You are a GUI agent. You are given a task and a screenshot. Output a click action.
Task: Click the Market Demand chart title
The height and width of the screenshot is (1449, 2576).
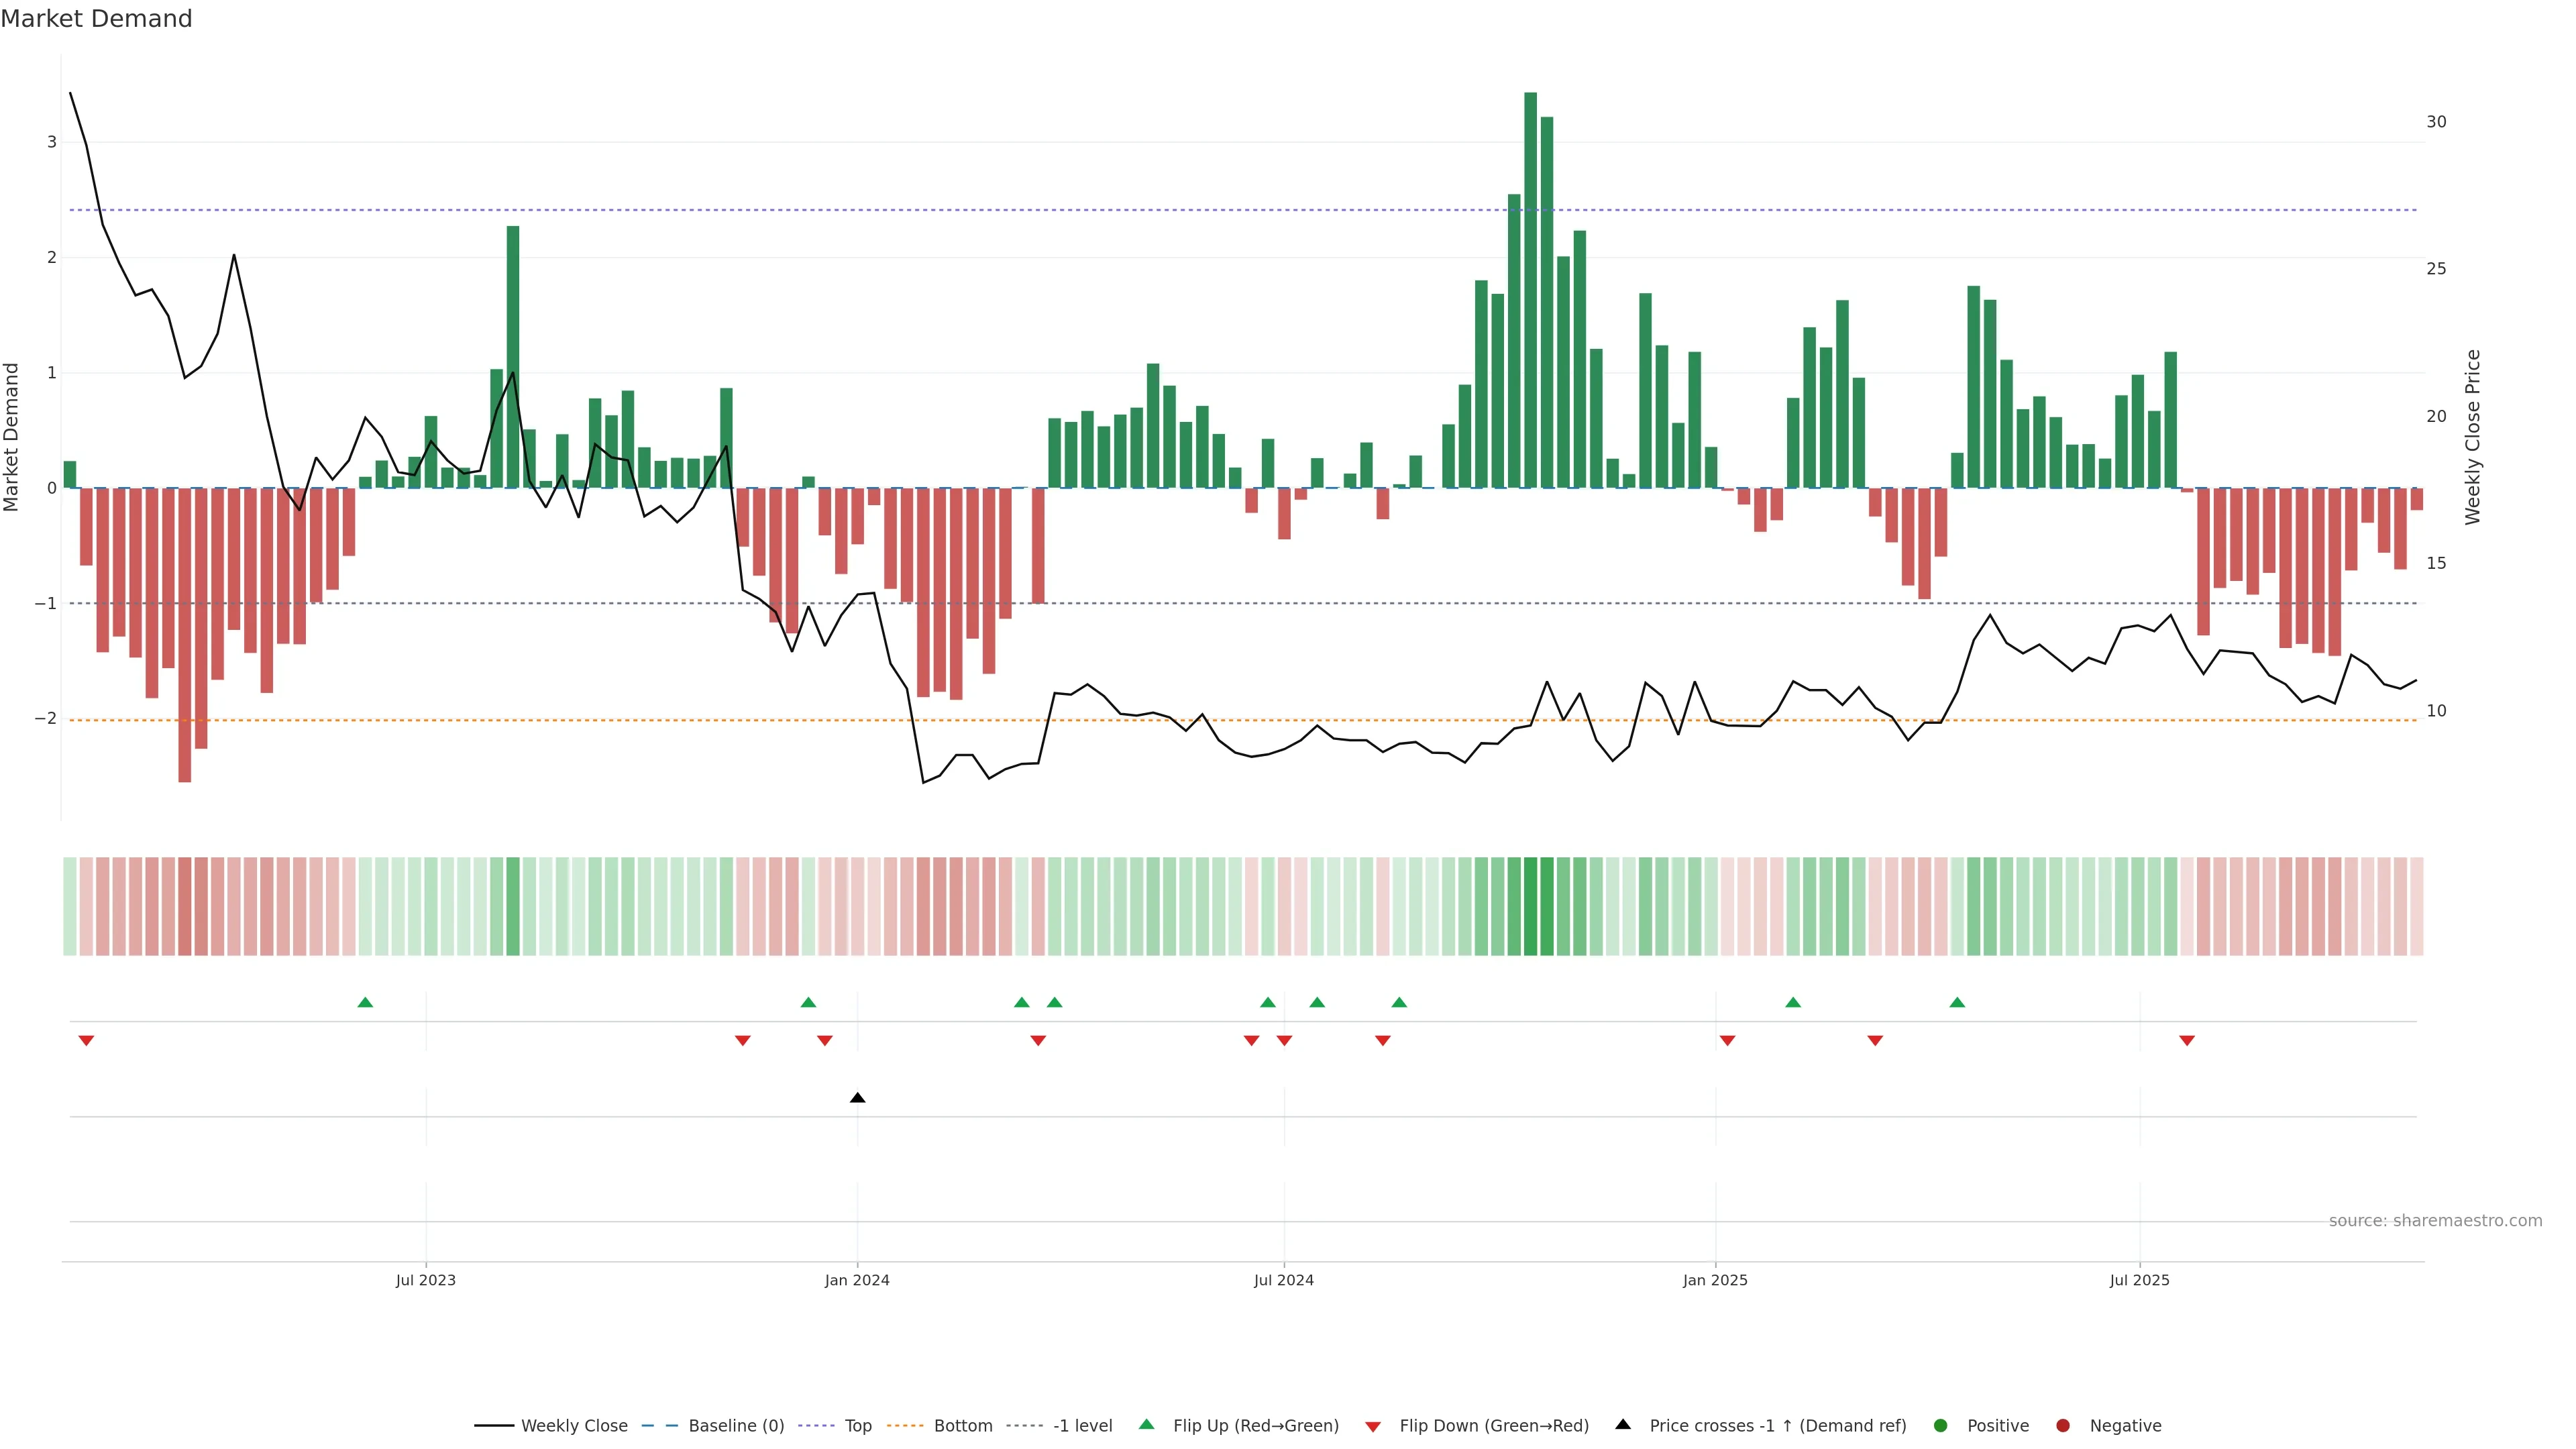pyautogui.click(x=96, y=19)
